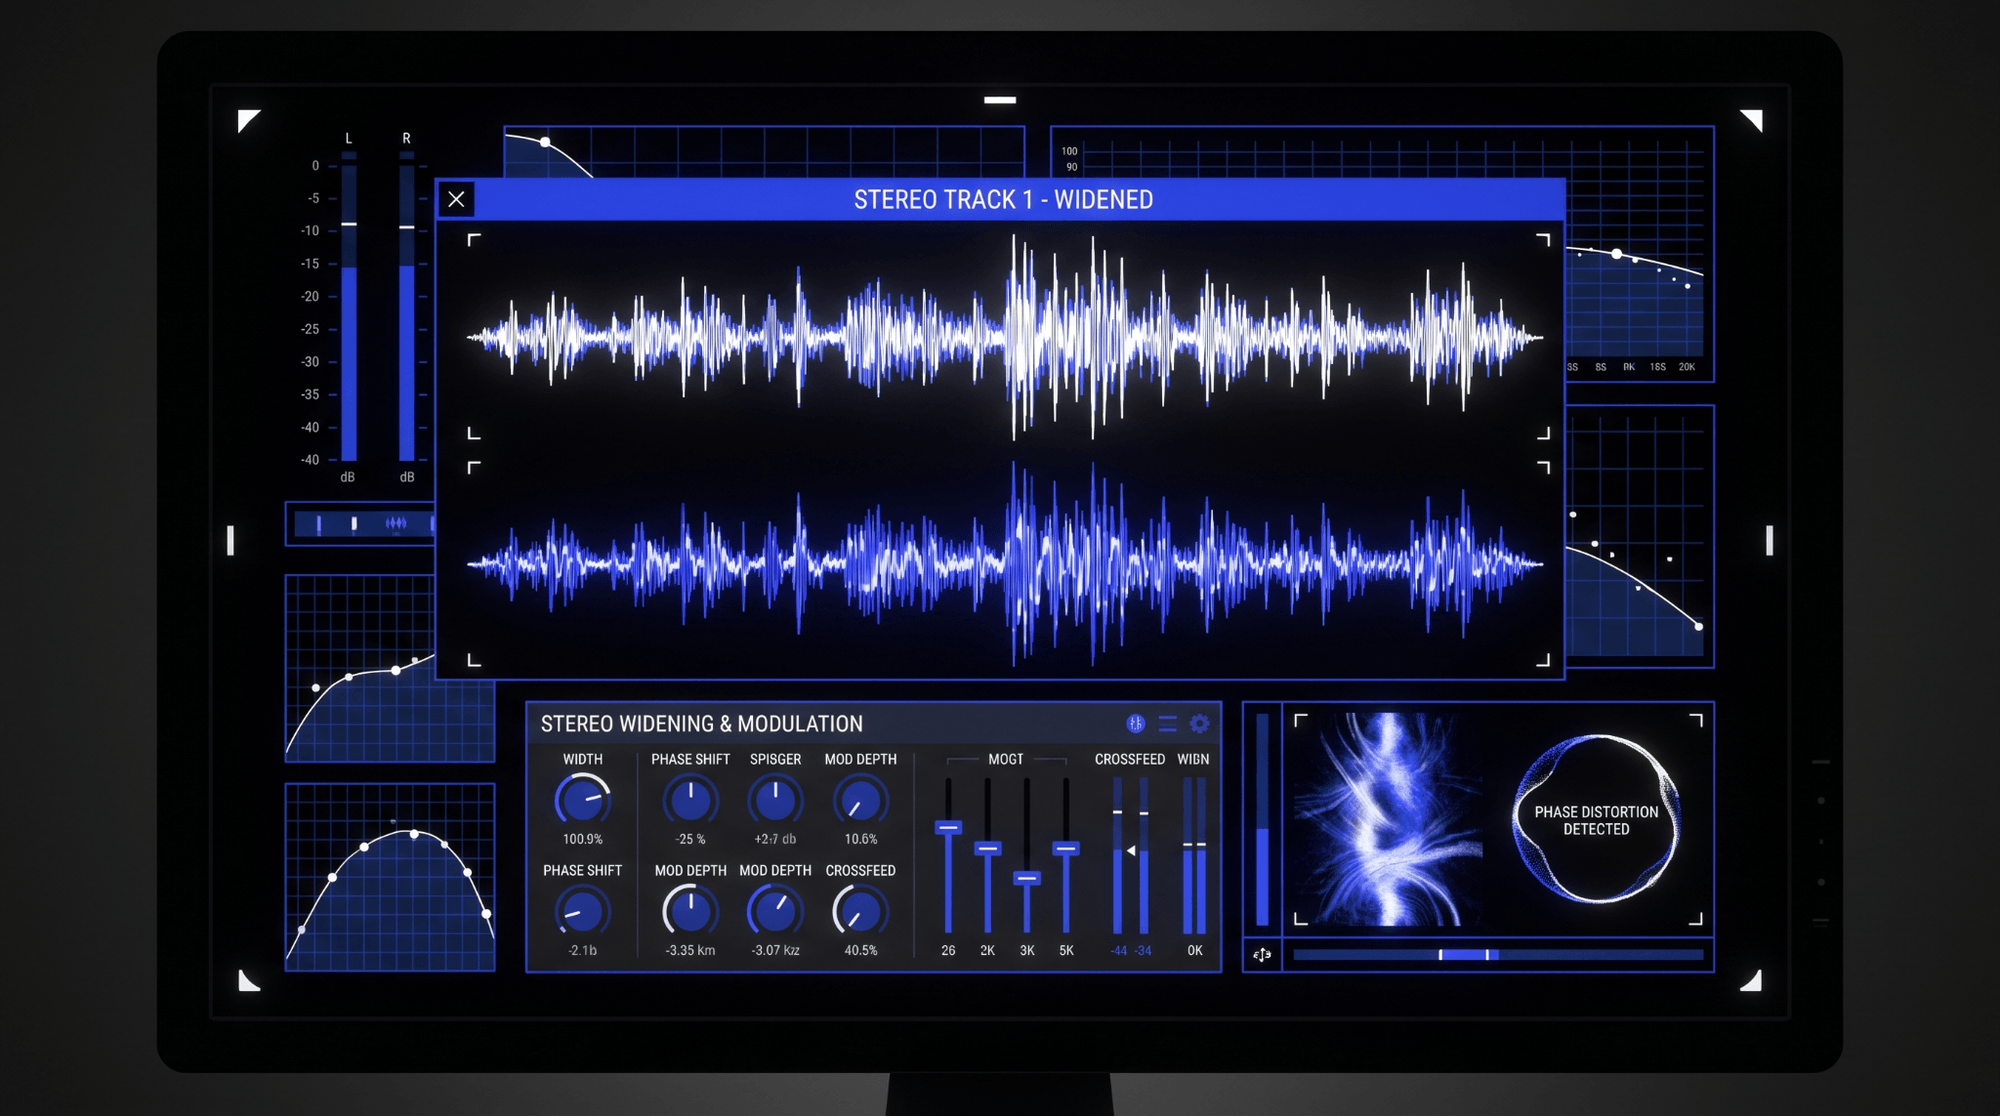2000x1116 pixels.
Task: Click the 10.6% mod depth value
Action: coord(860,839)
